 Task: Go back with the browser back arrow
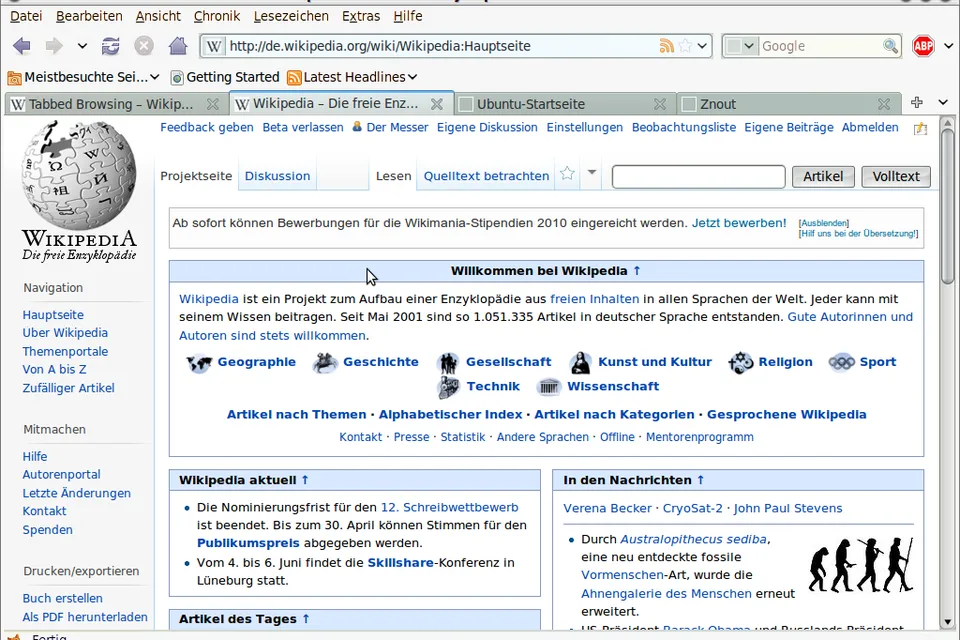click(21, 46)
